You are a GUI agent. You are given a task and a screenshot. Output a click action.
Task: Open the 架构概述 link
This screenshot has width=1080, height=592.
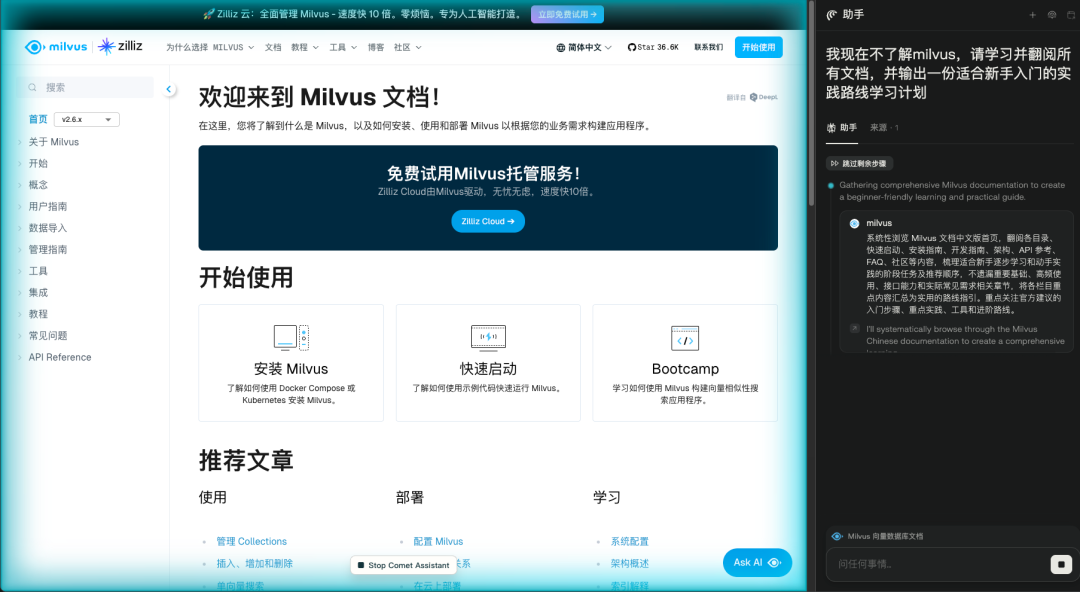[x=630, y=563]
